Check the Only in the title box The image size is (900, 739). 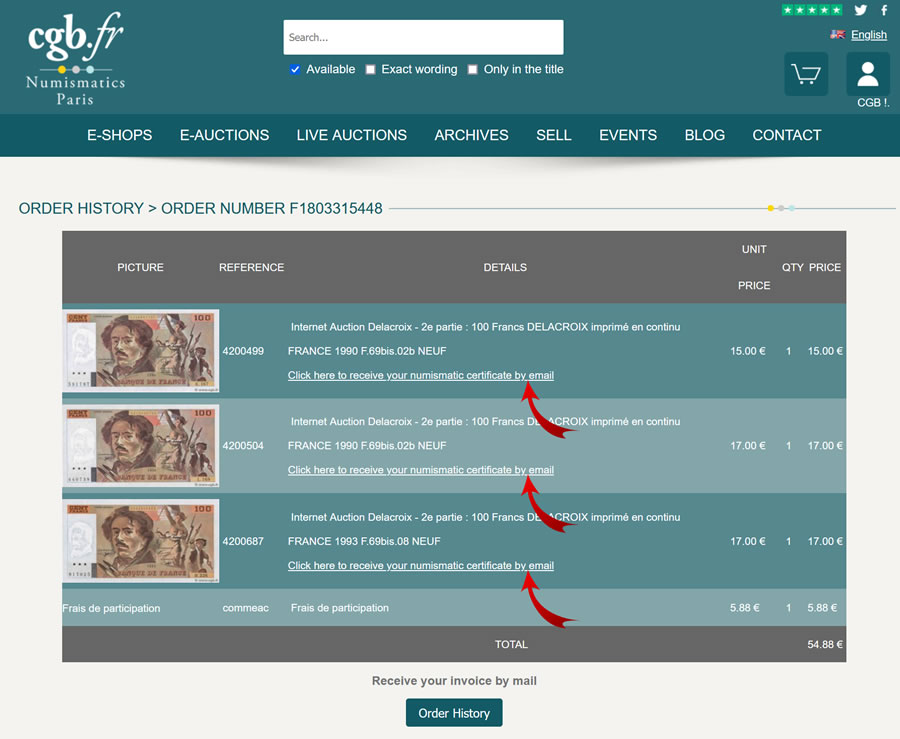[x=472, y=69]
